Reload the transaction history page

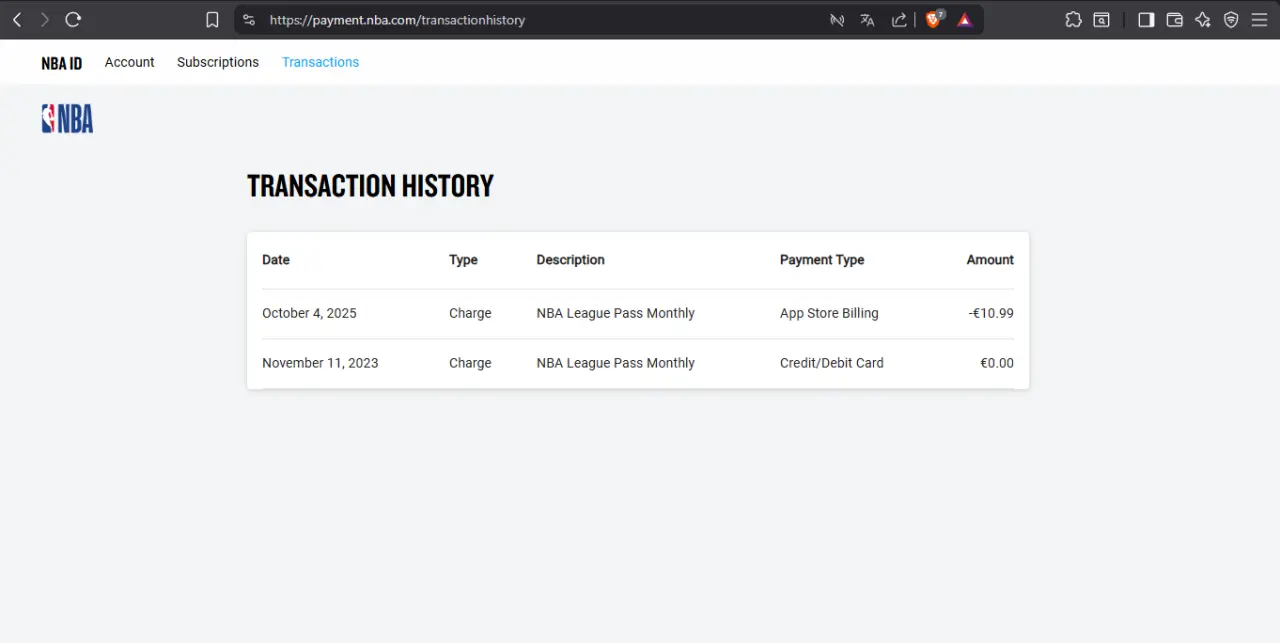click(x=73, y=20)
